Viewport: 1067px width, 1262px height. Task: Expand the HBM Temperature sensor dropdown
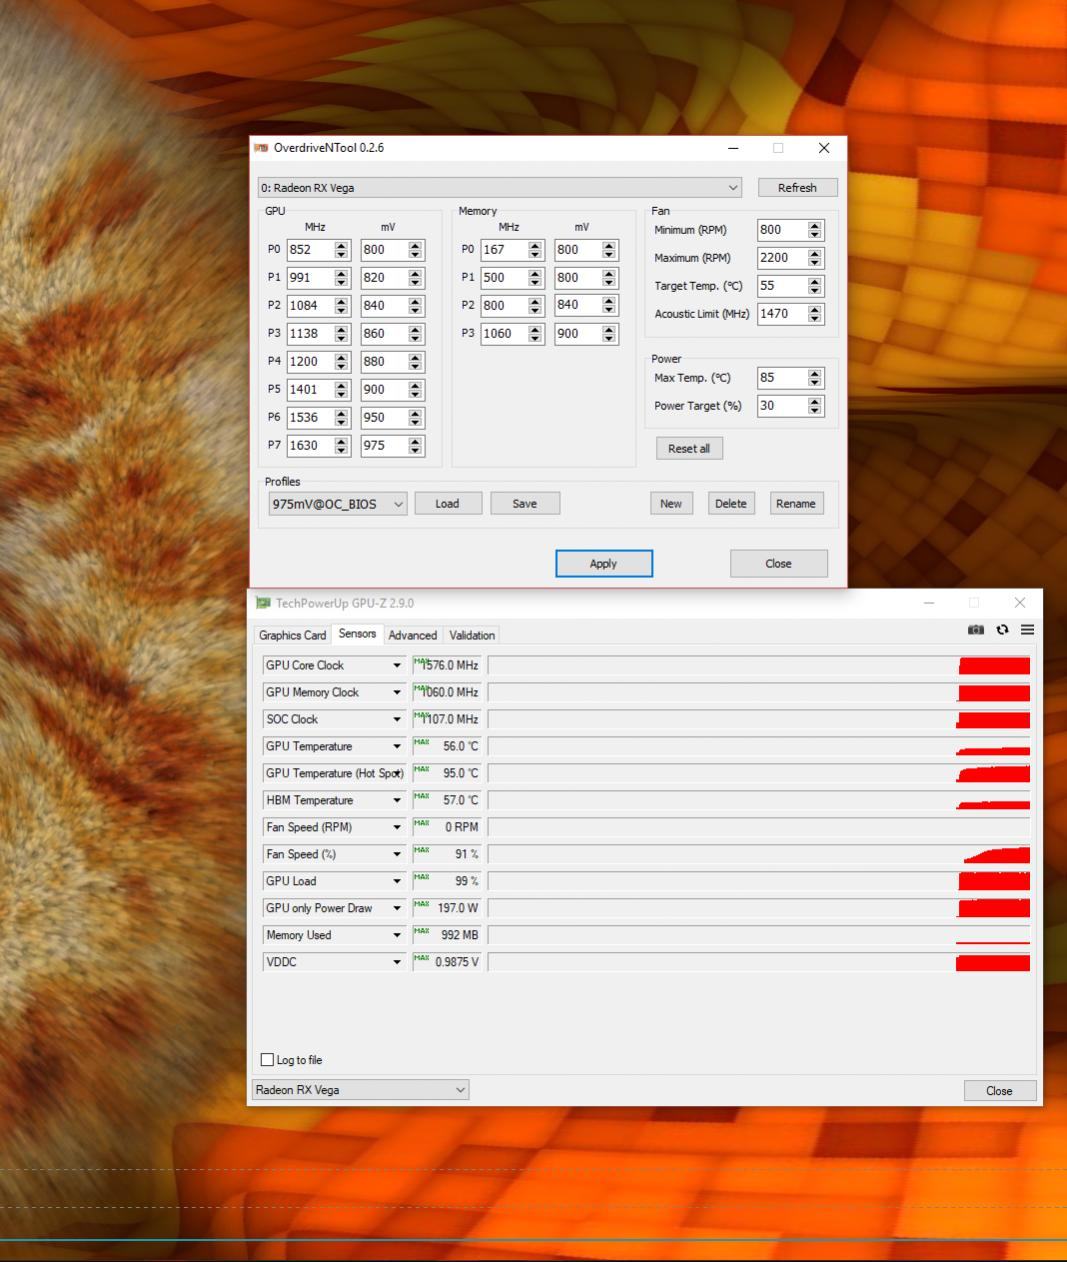pyautogui.click(x=397, y=800)
